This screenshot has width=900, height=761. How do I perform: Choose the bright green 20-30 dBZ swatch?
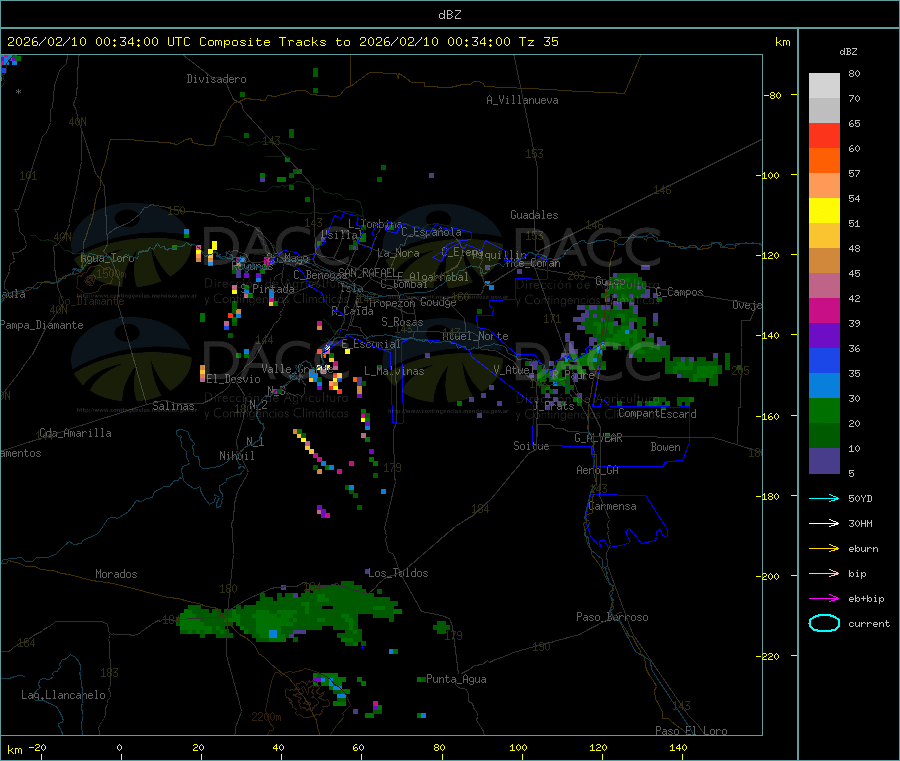[824, 411]
